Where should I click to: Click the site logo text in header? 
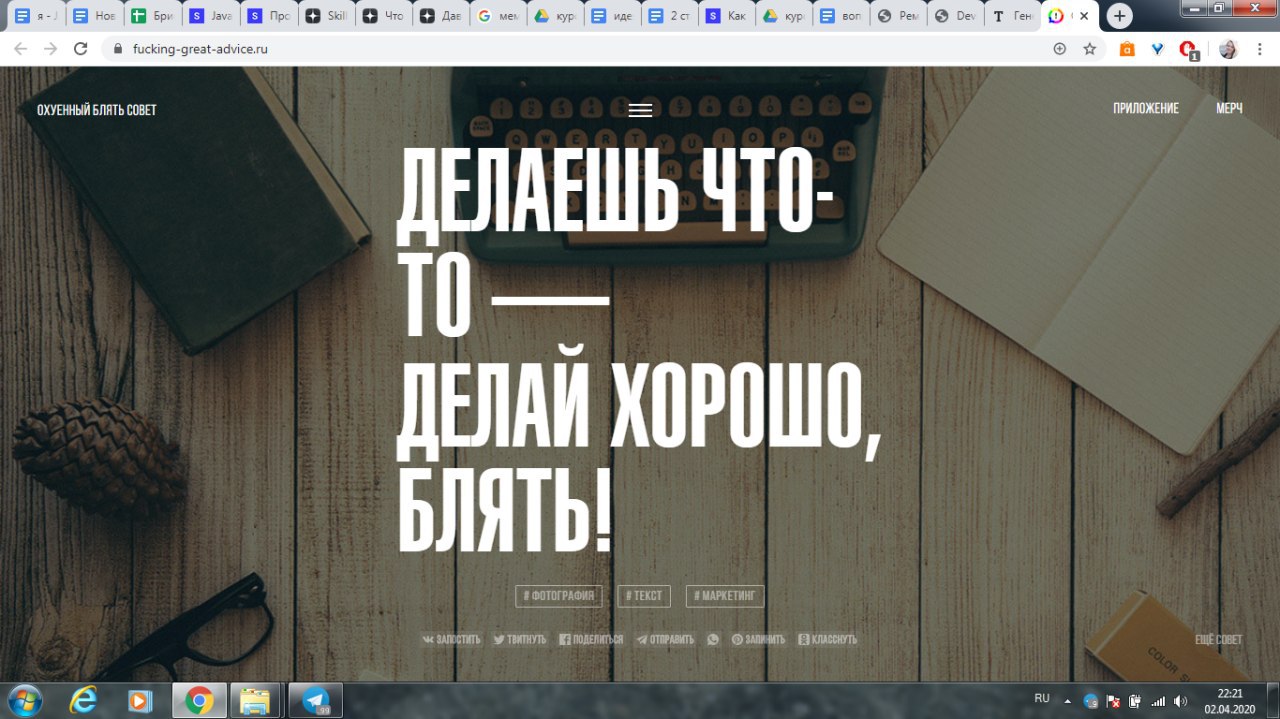97,110
